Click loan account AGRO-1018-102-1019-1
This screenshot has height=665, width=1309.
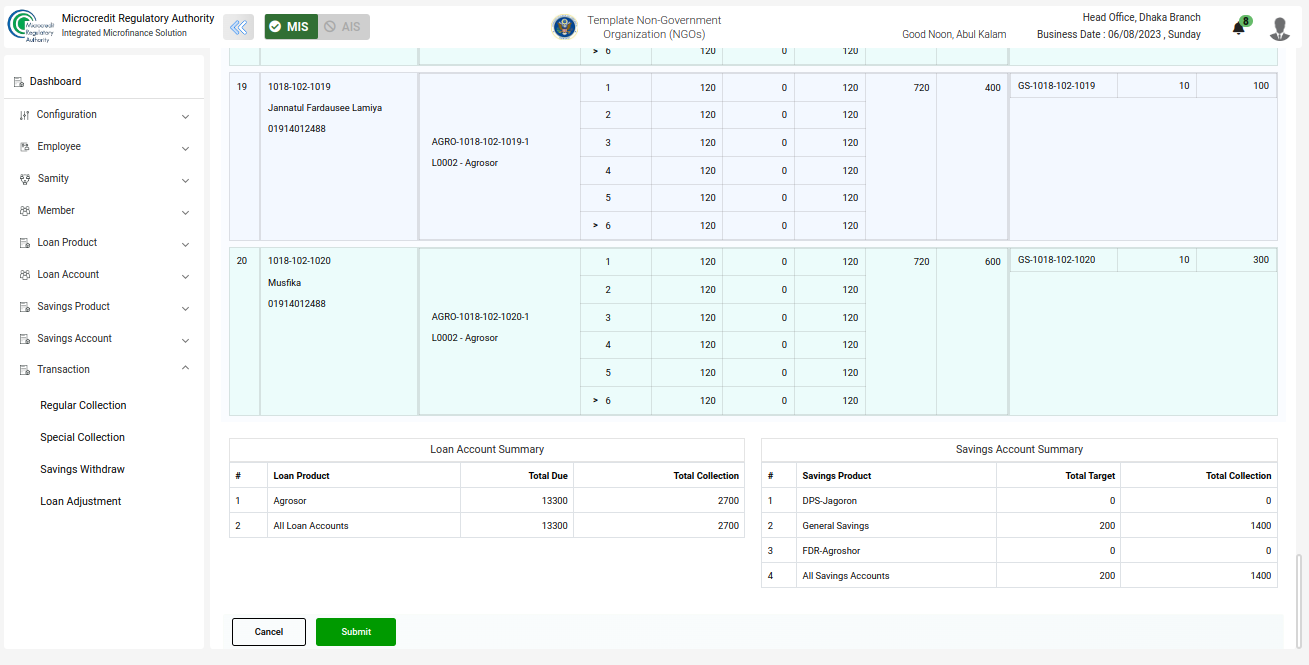480,142
